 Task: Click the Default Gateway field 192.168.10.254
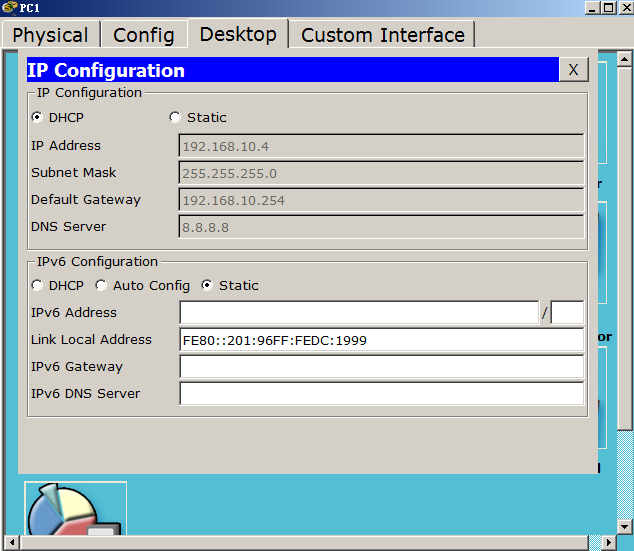click(381, 200)
